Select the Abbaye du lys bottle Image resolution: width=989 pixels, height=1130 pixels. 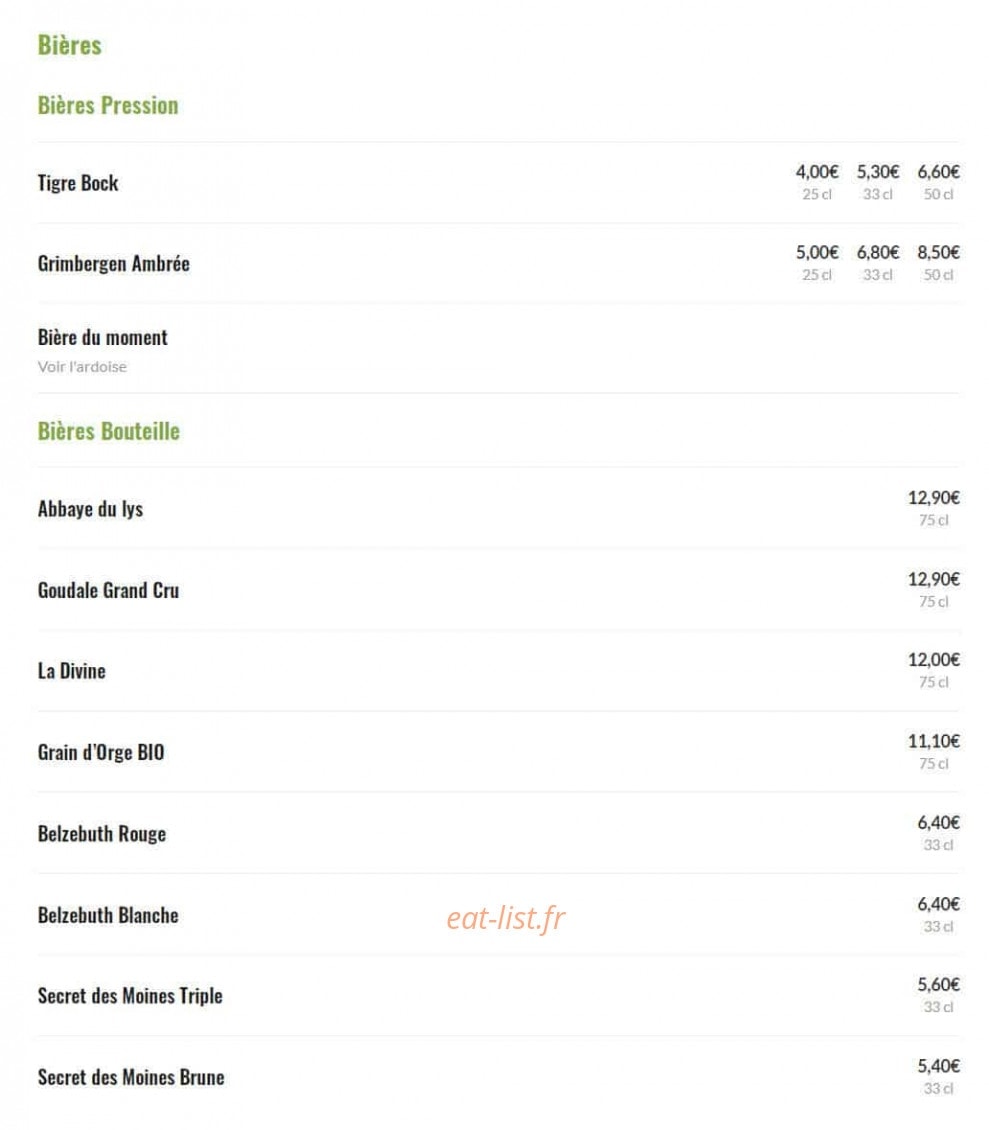(x=91, y=509)
